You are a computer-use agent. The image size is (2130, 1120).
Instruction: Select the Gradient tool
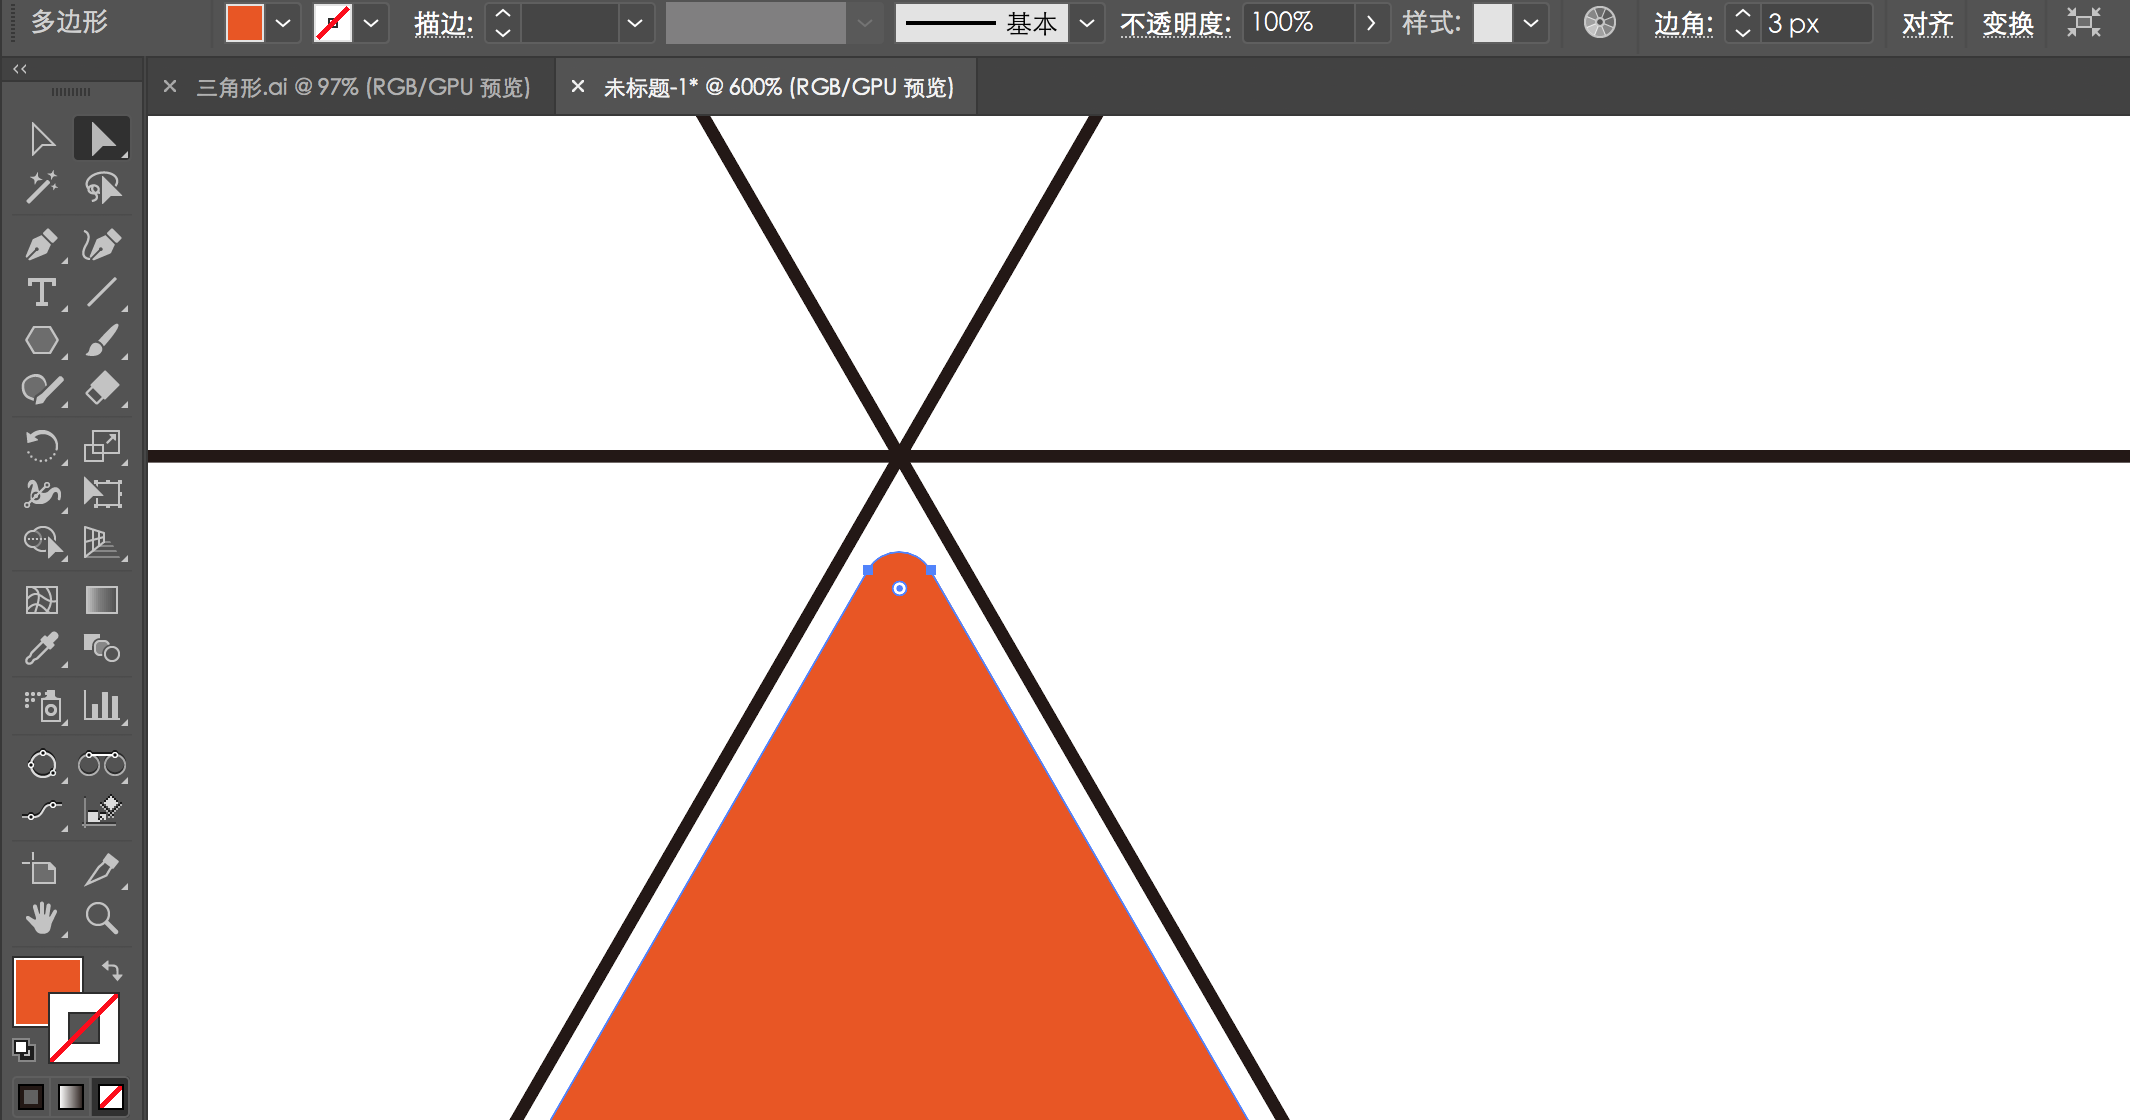pyautogui.click(x=101, y=600)
